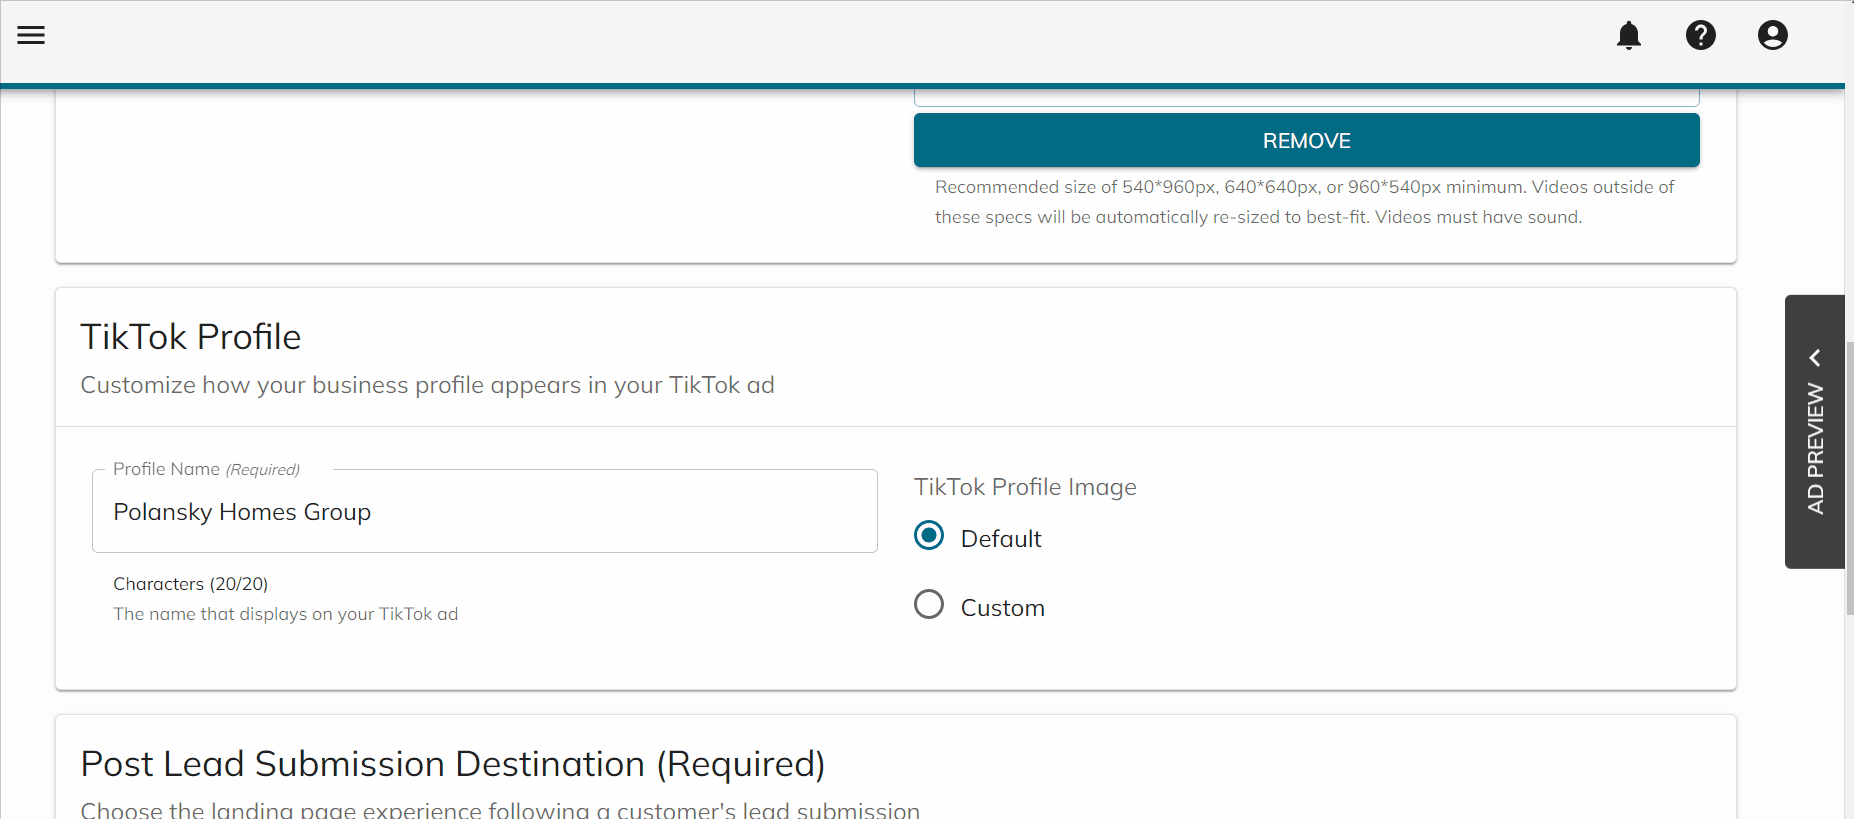Click the TikTok Profile section heading
The width and height of the screenshot is (1854, 819).
coord(191,337)
